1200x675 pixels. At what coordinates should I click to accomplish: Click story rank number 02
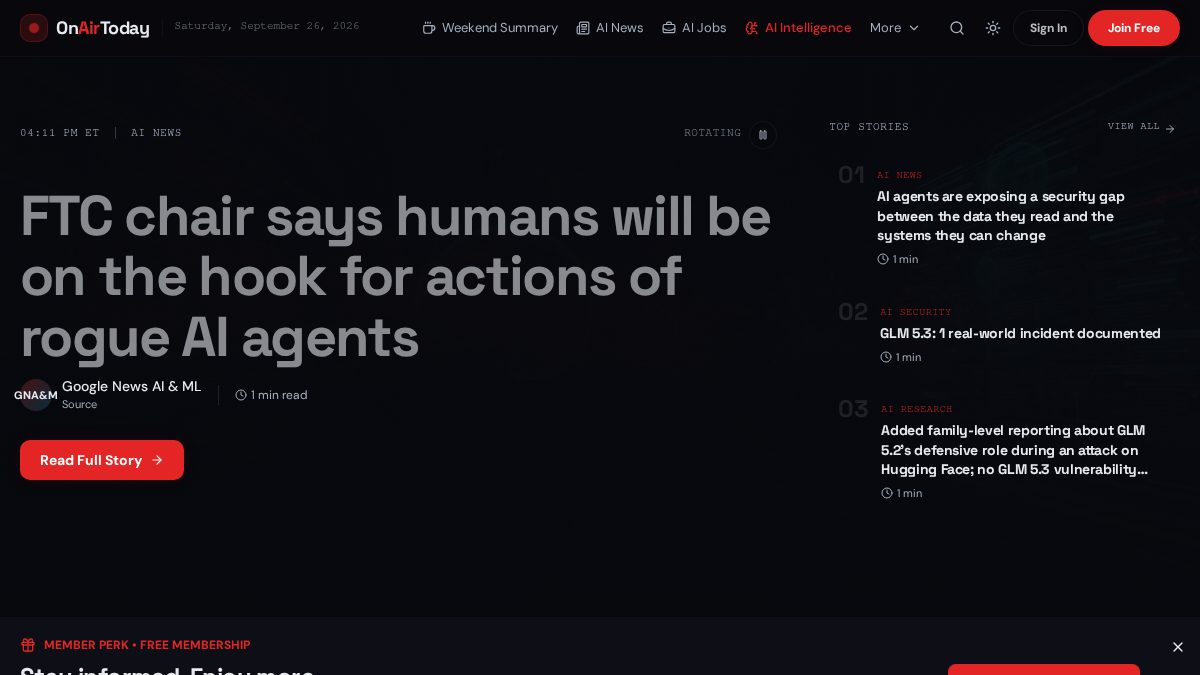point(853,312)
